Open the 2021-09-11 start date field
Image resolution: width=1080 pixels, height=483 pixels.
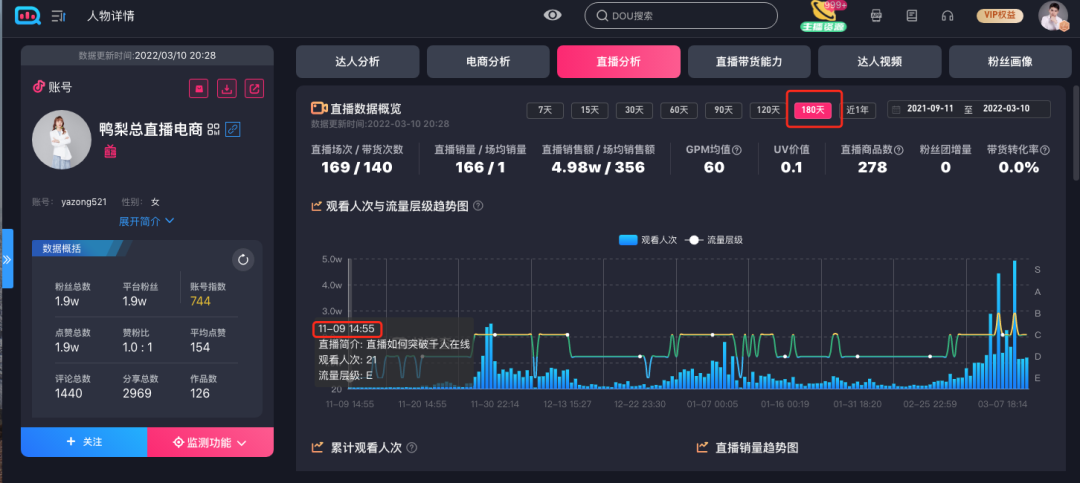tap(930, 109)
